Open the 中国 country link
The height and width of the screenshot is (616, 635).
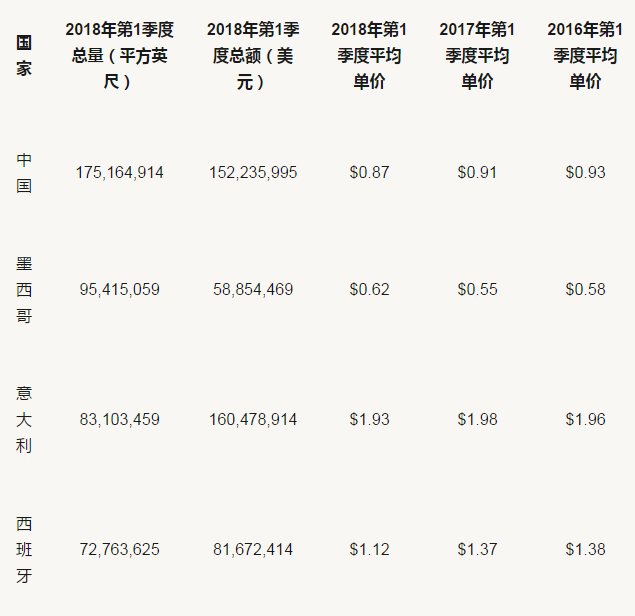24,173
